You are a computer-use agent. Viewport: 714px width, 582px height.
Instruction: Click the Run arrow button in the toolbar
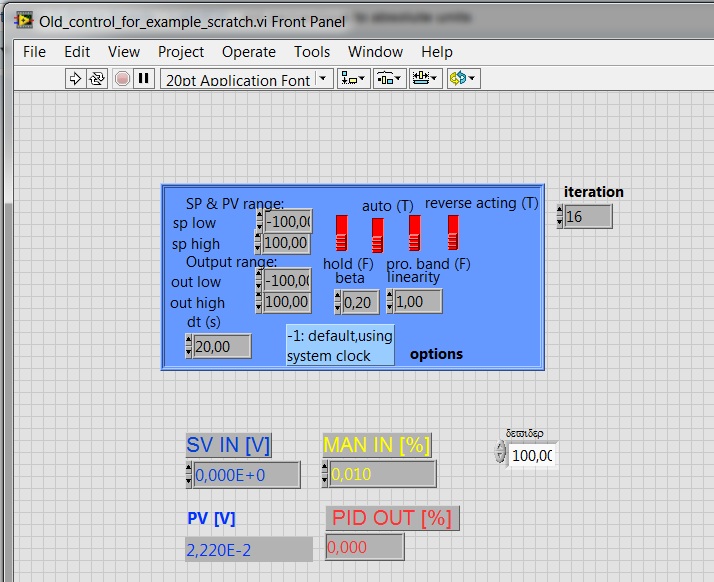[x=75, y=79]
